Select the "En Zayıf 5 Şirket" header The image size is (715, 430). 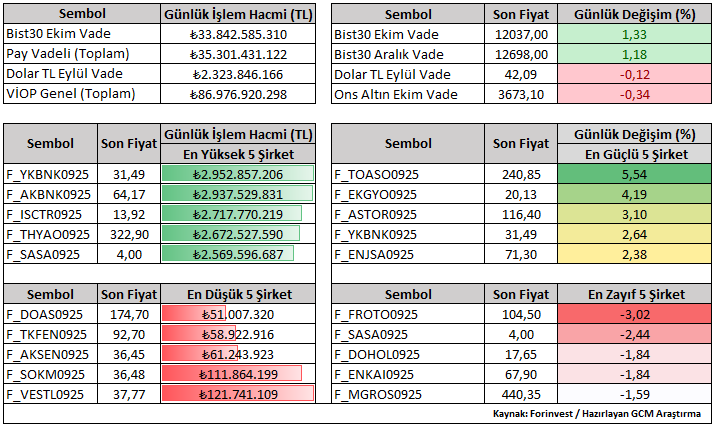click(x=634, y=295)
